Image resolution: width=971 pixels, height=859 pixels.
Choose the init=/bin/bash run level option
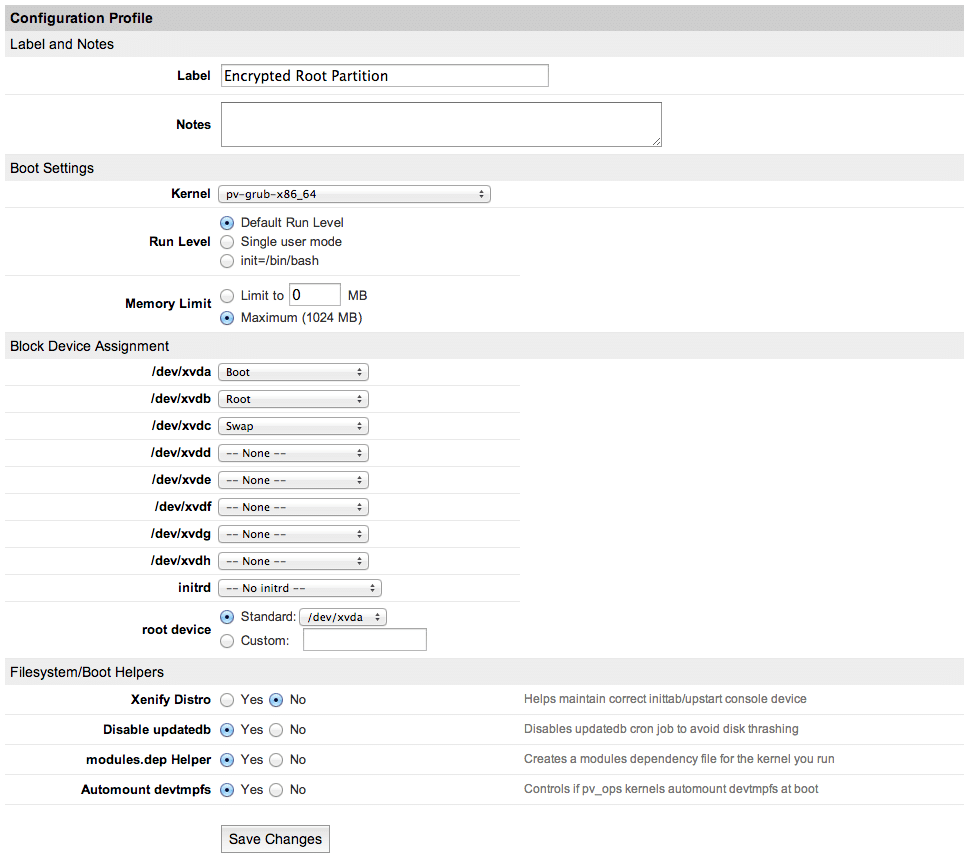[x=227, y=260]
